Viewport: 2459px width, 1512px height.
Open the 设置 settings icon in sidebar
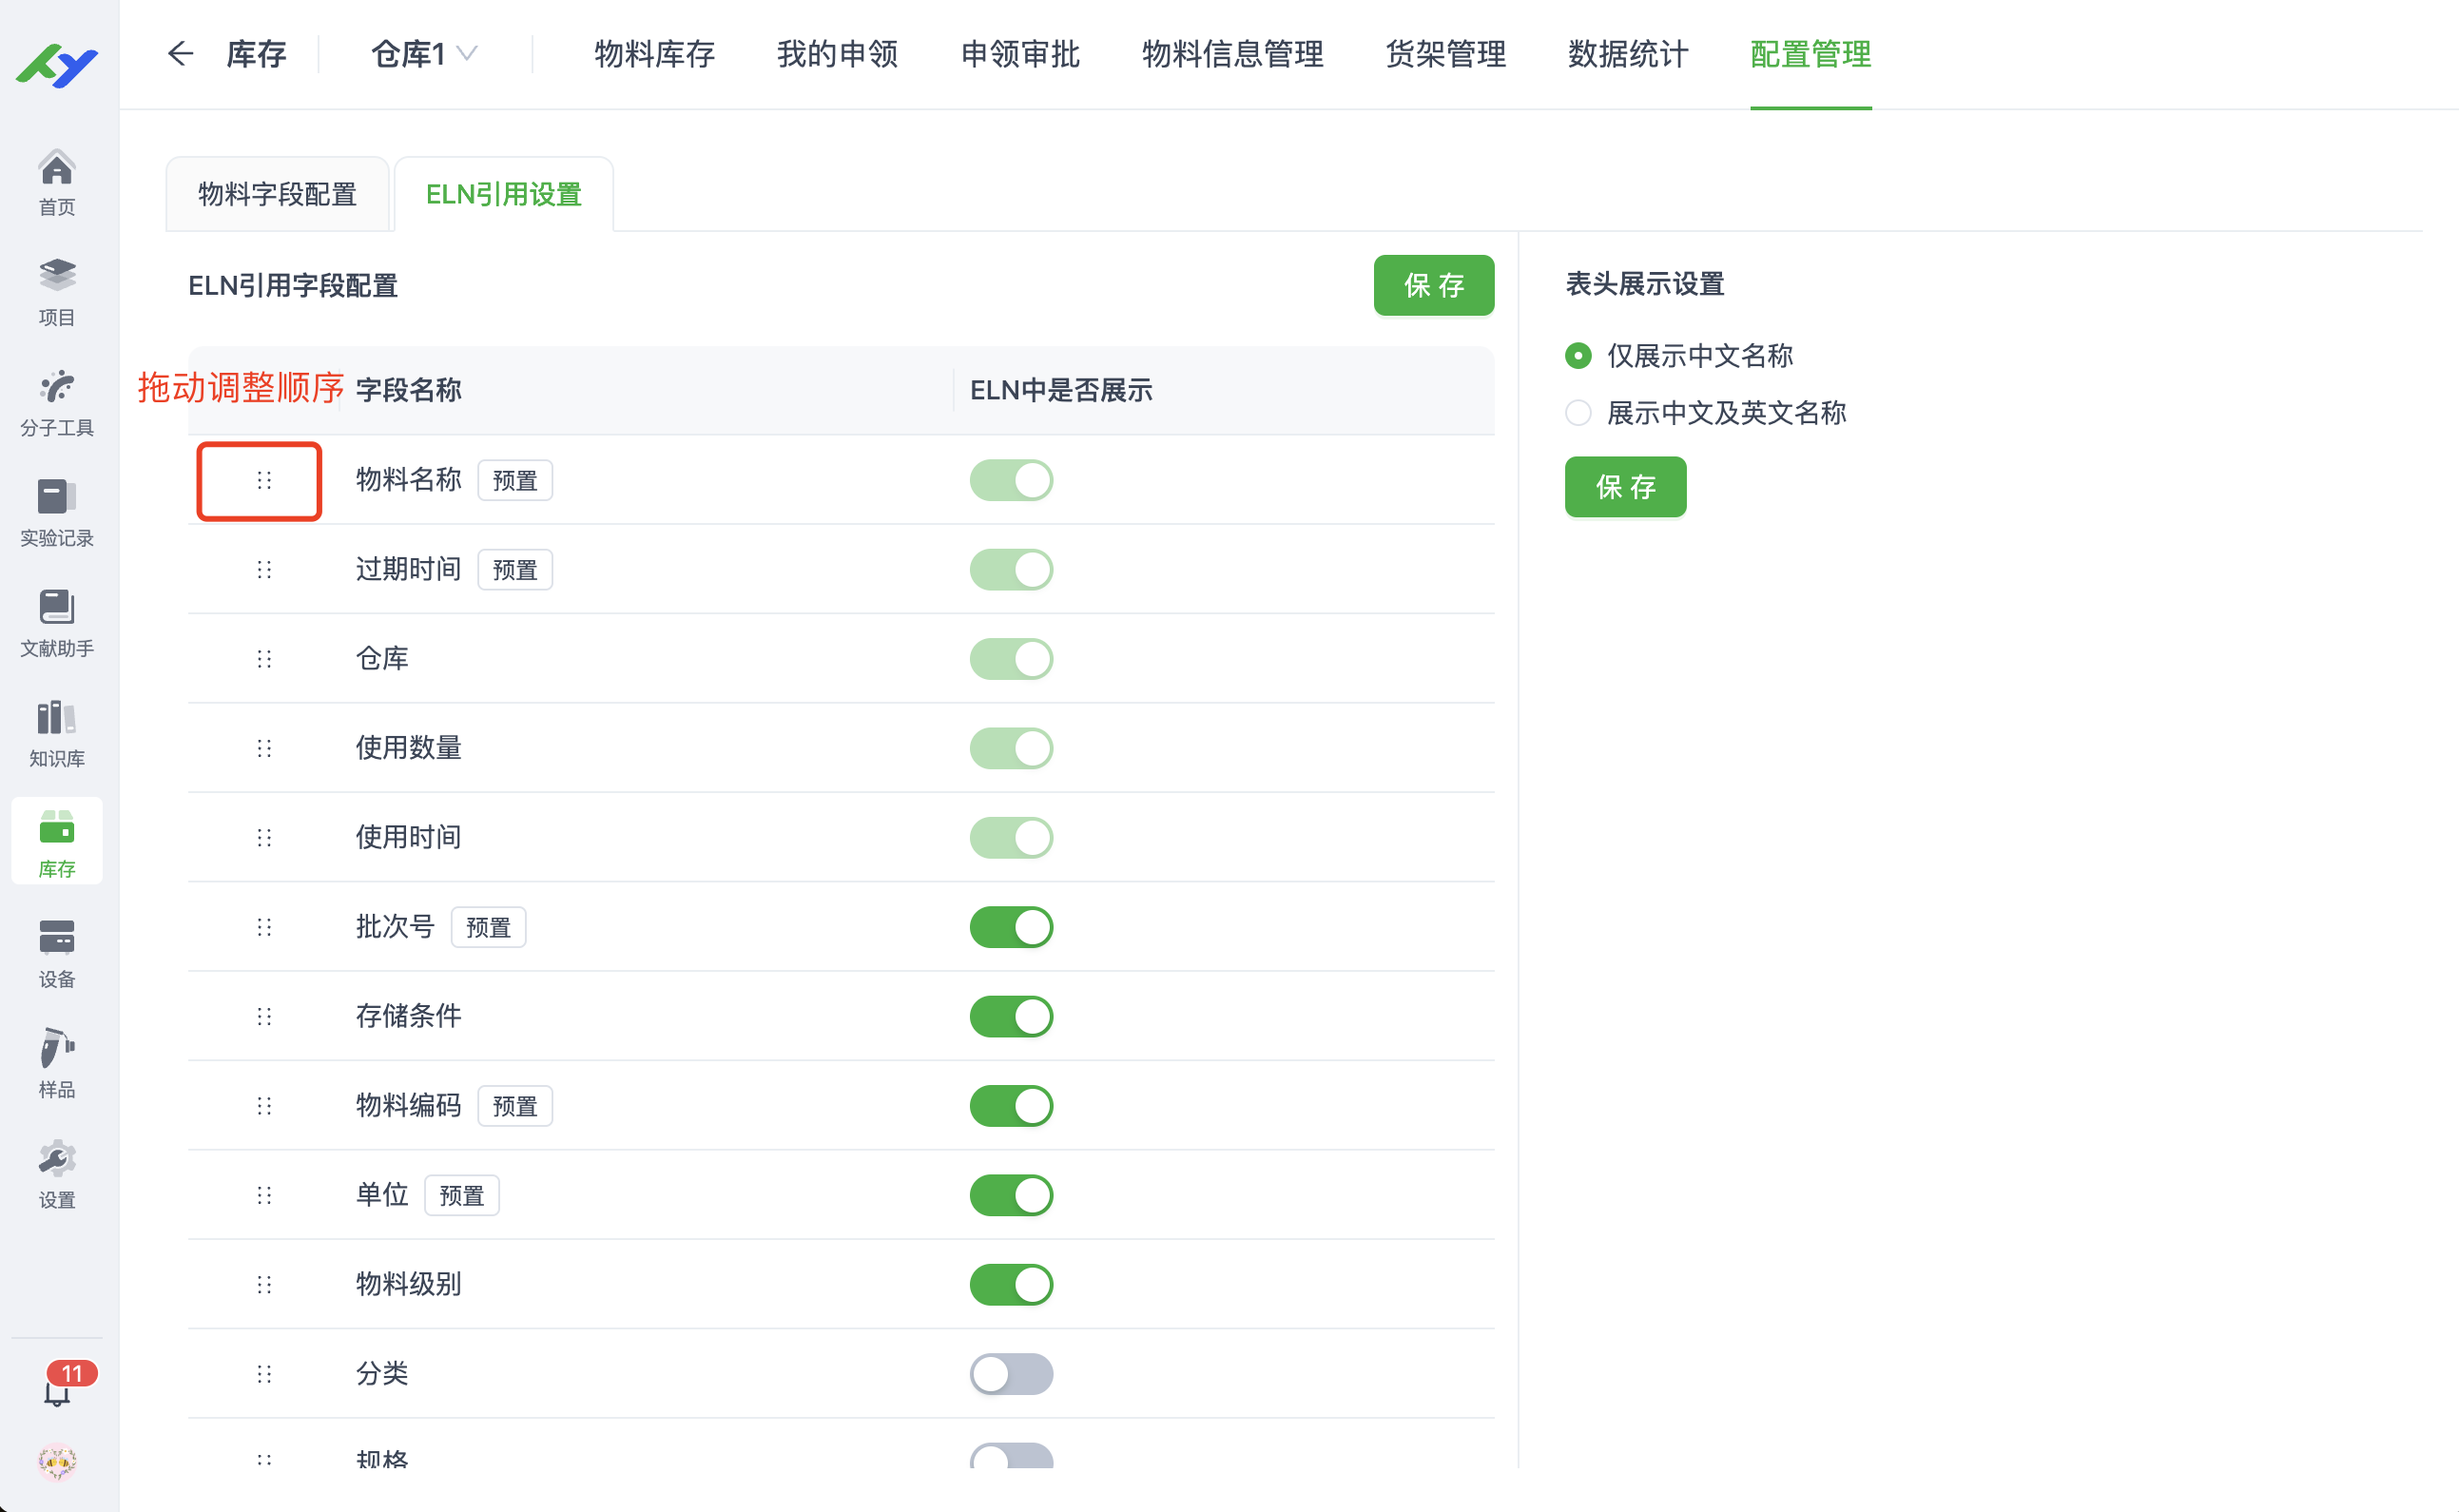56,1172
